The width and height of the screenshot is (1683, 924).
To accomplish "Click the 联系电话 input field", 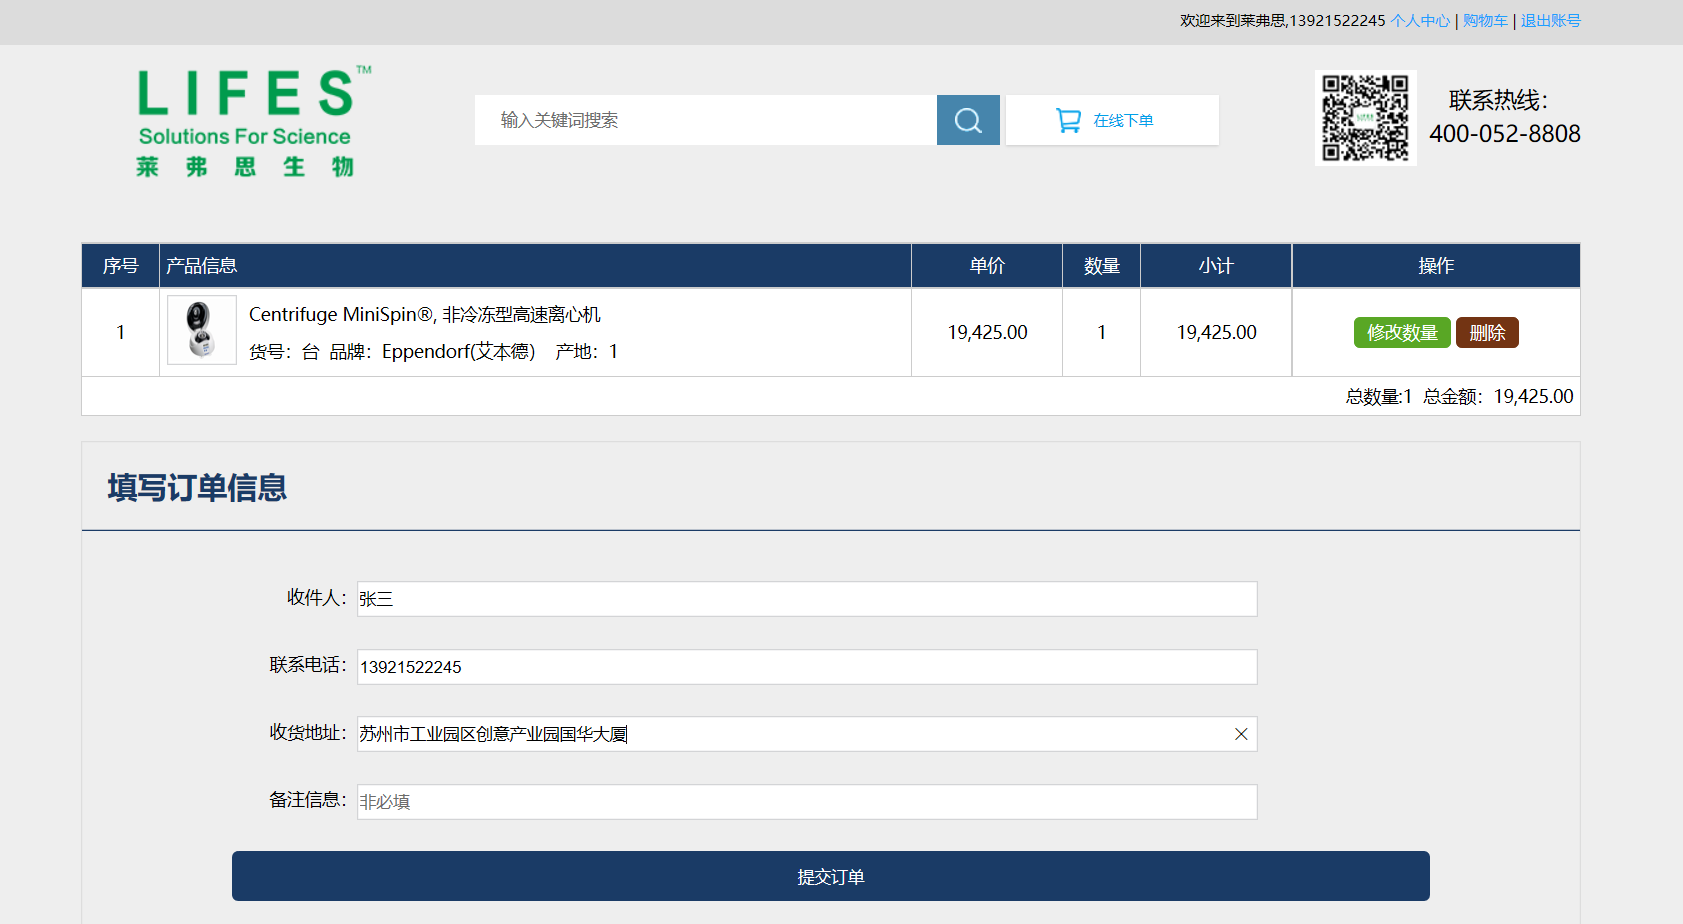I will coord(807,667).
